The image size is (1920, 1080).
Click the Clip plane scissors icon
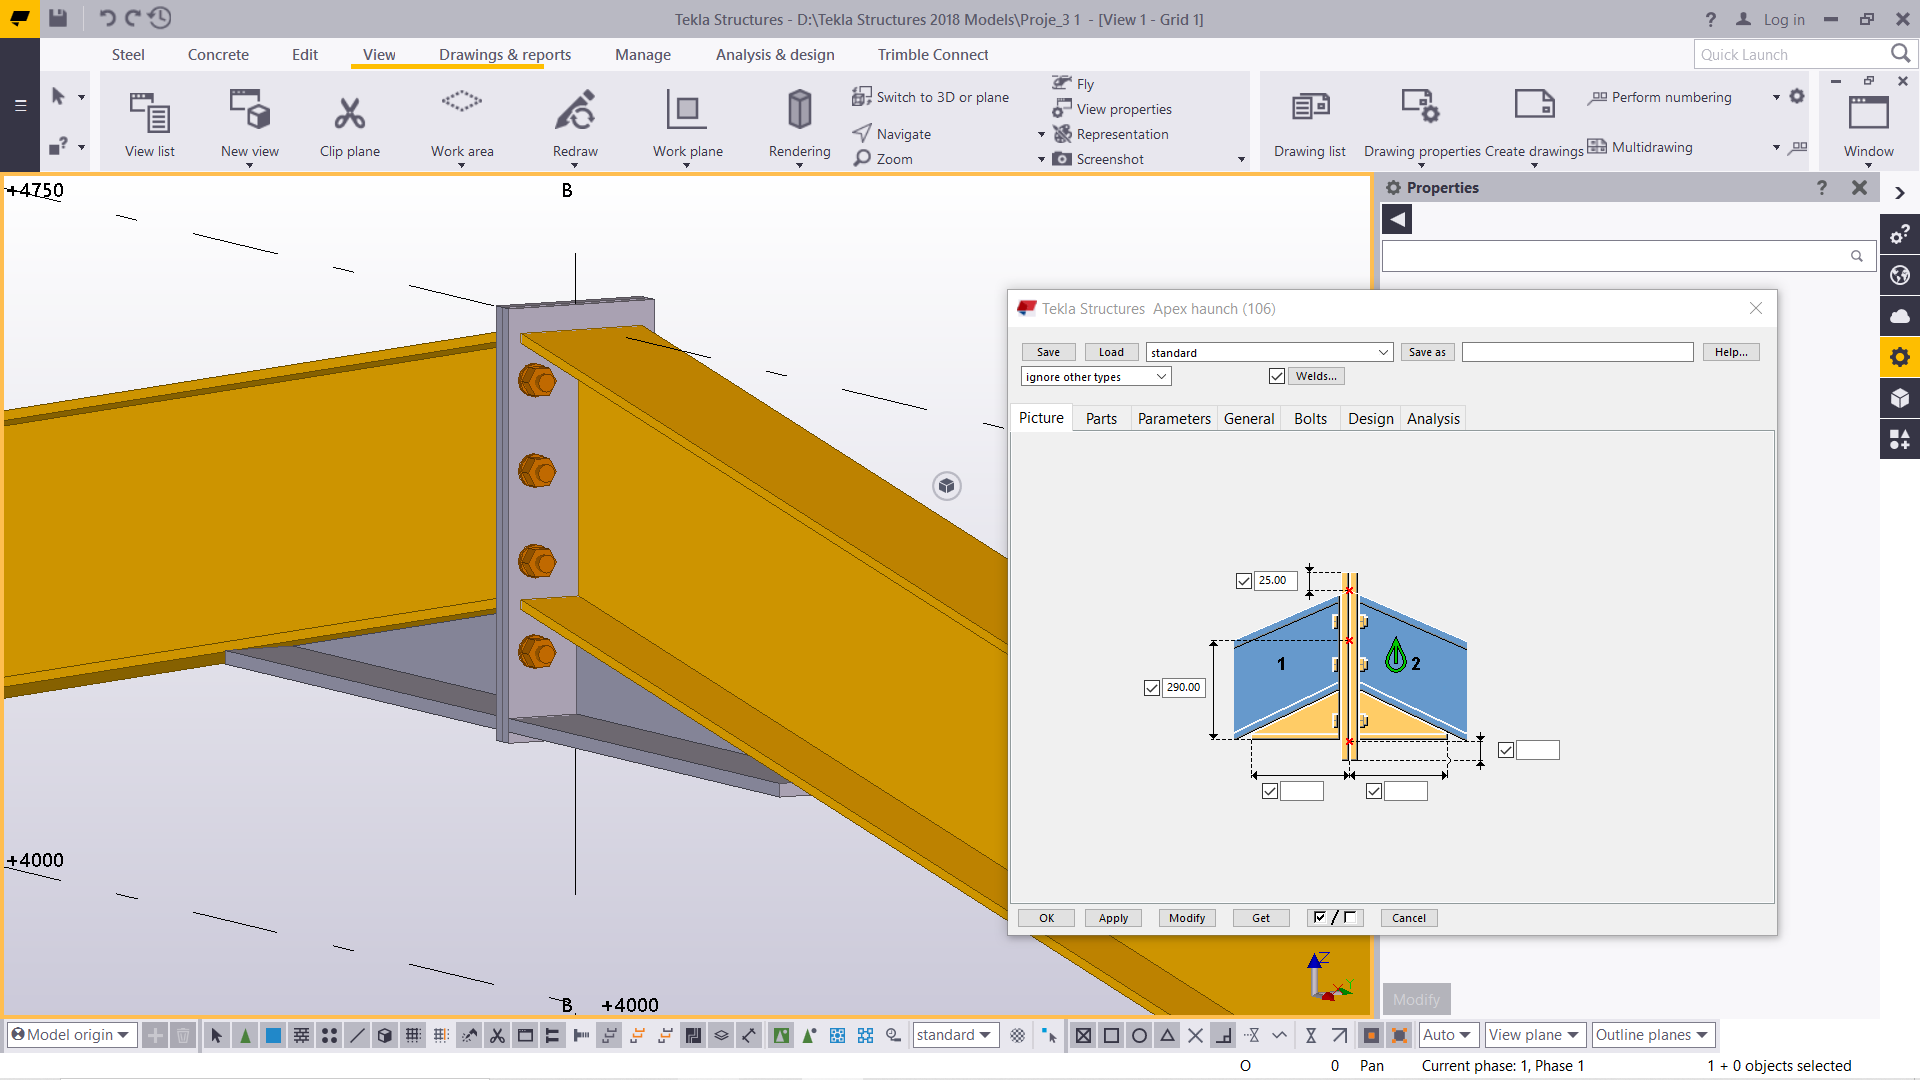click(x=349, y=114)
